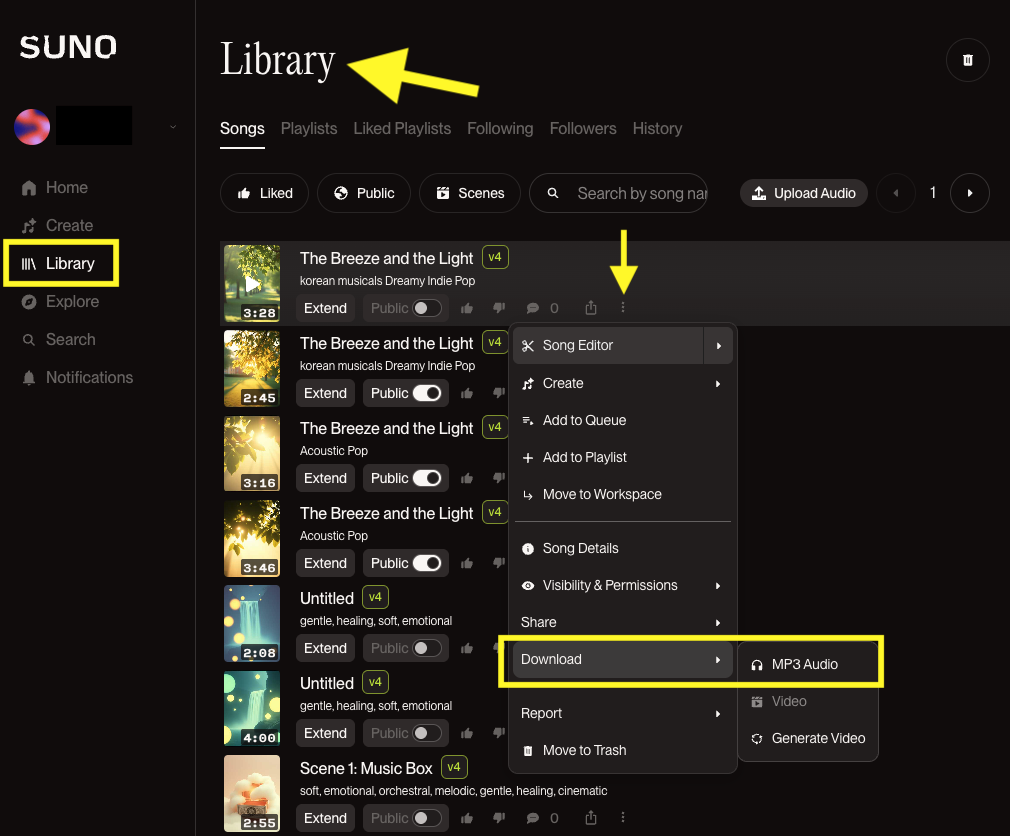This screenshot has height=836, width=1010.
Task: Switch to the Liked Playlists tab
Action: click(402, 129)
